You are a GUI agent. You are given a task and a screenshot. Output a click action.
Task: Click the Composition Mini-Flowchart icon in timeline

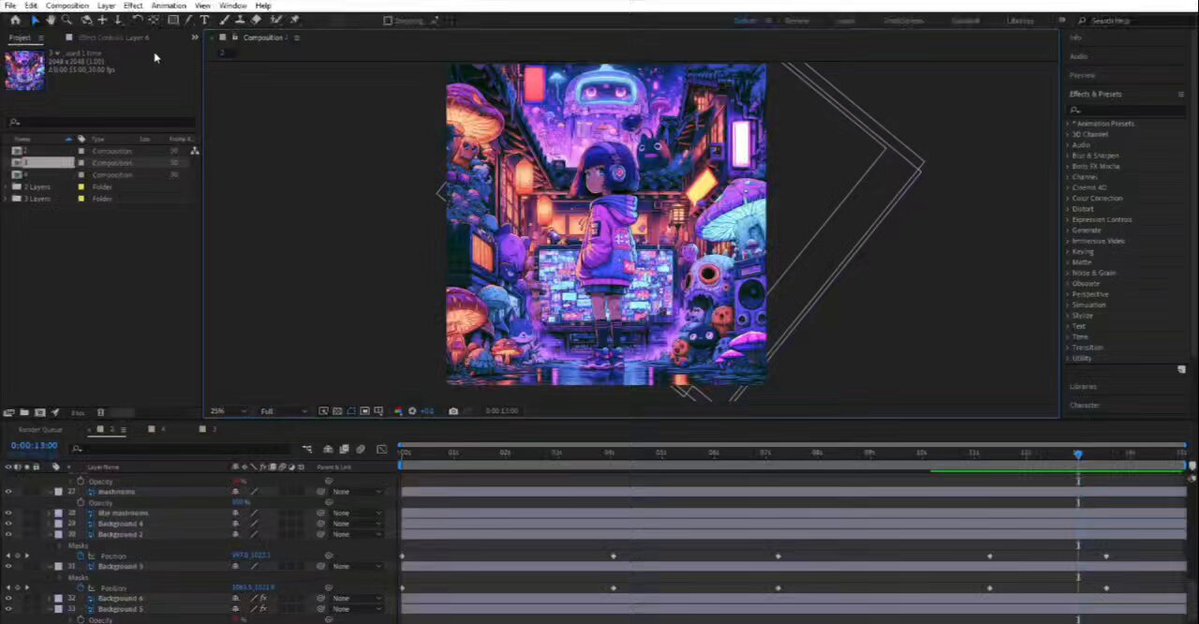[307, 449]
